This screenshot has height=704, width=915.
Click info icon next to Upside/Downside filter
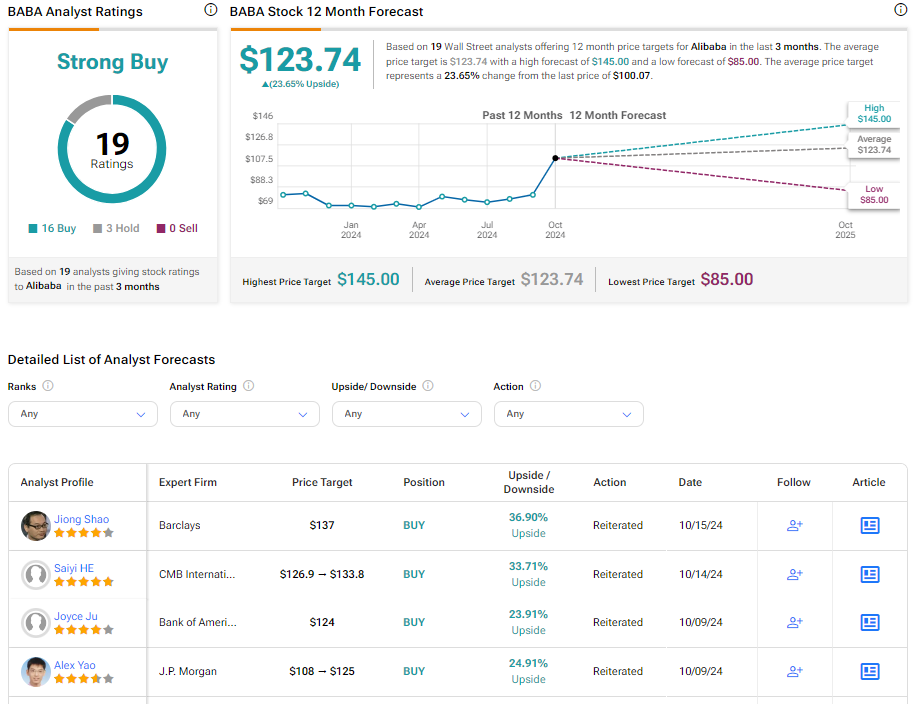(428, 386)
